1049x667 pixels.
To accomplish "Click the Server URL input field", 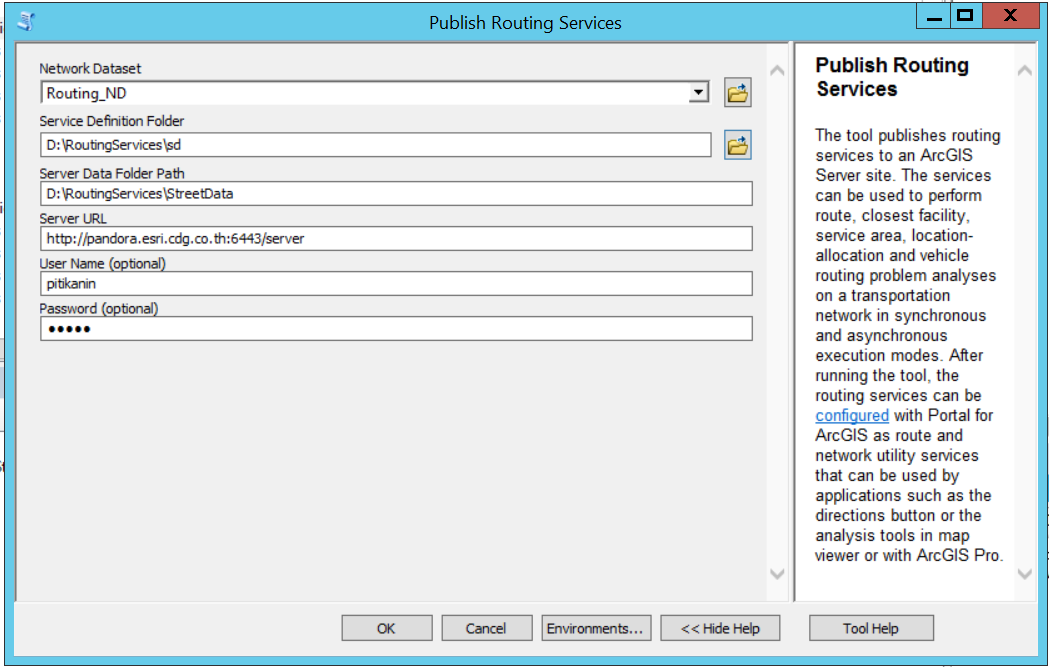I will click(x=396, y=238).
